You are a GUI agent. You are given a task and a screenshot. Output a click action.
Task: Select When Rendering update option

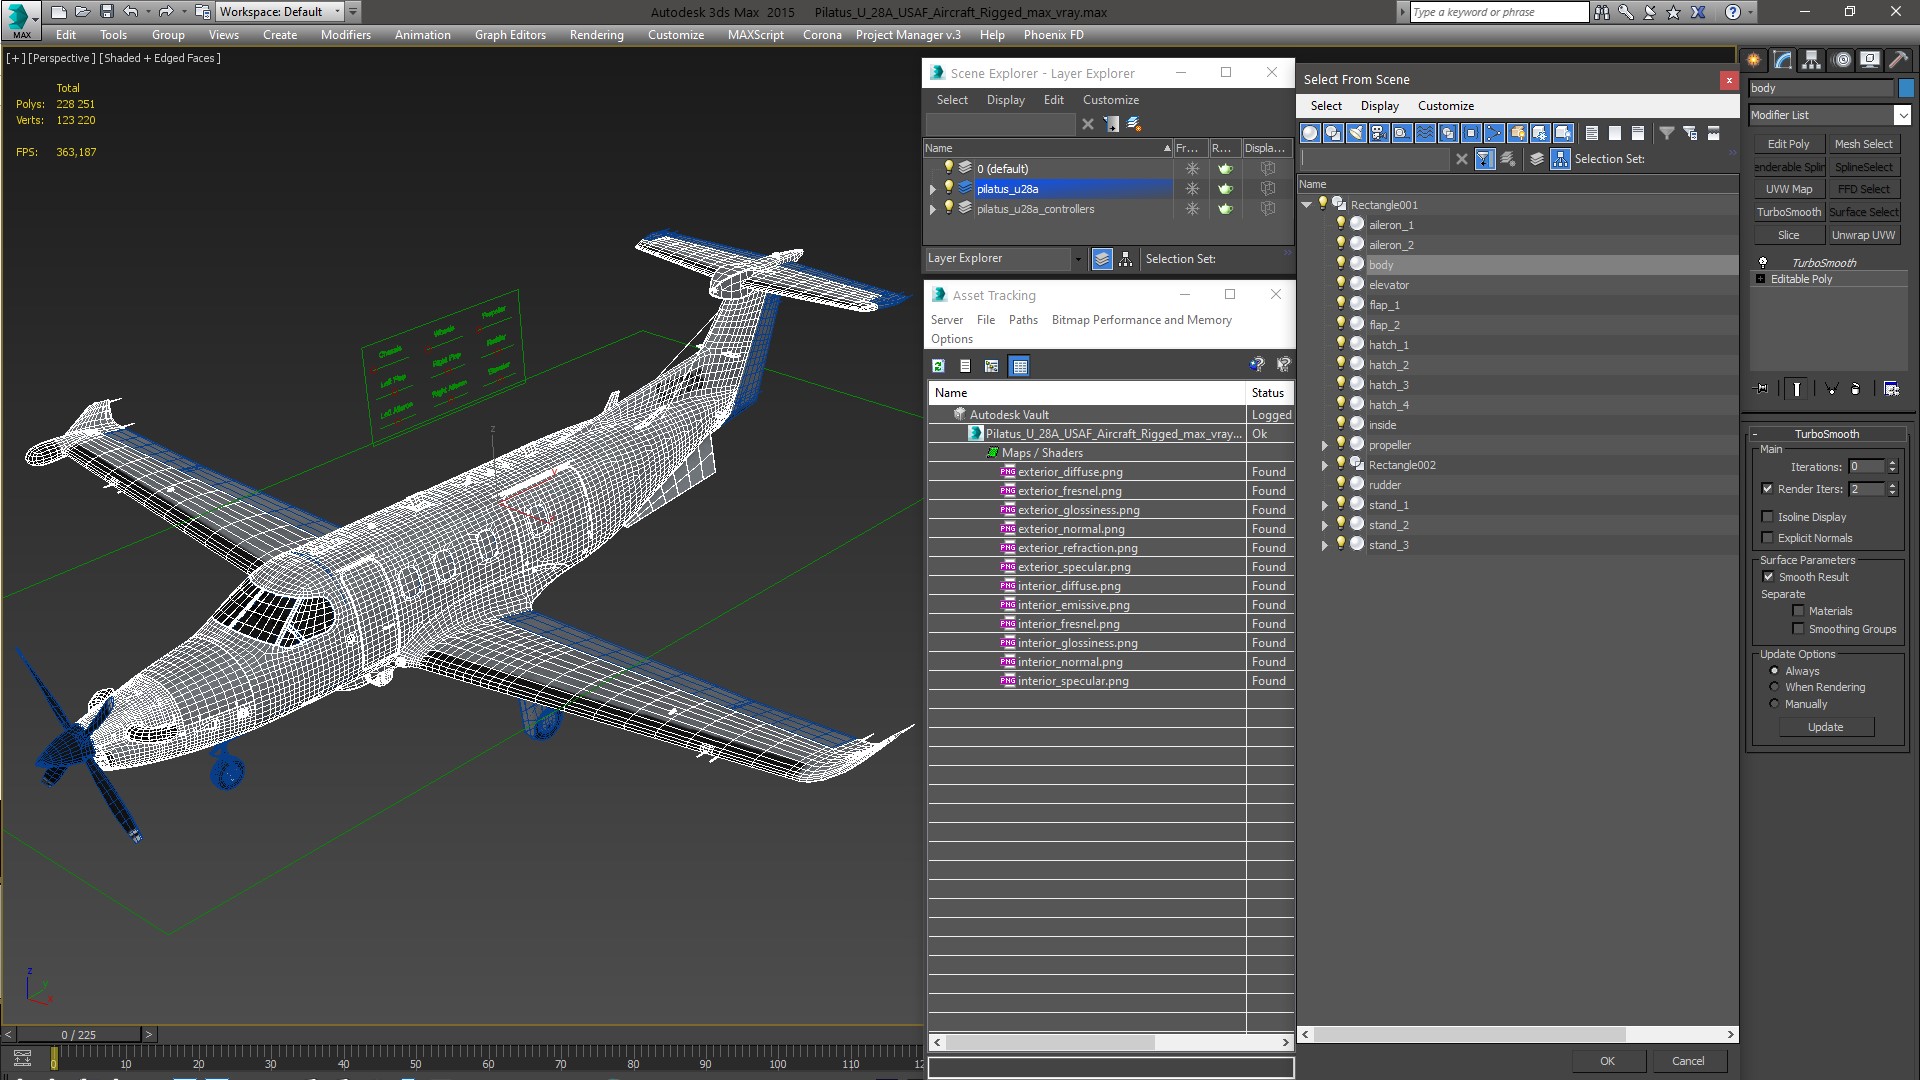pos(1774,687)
